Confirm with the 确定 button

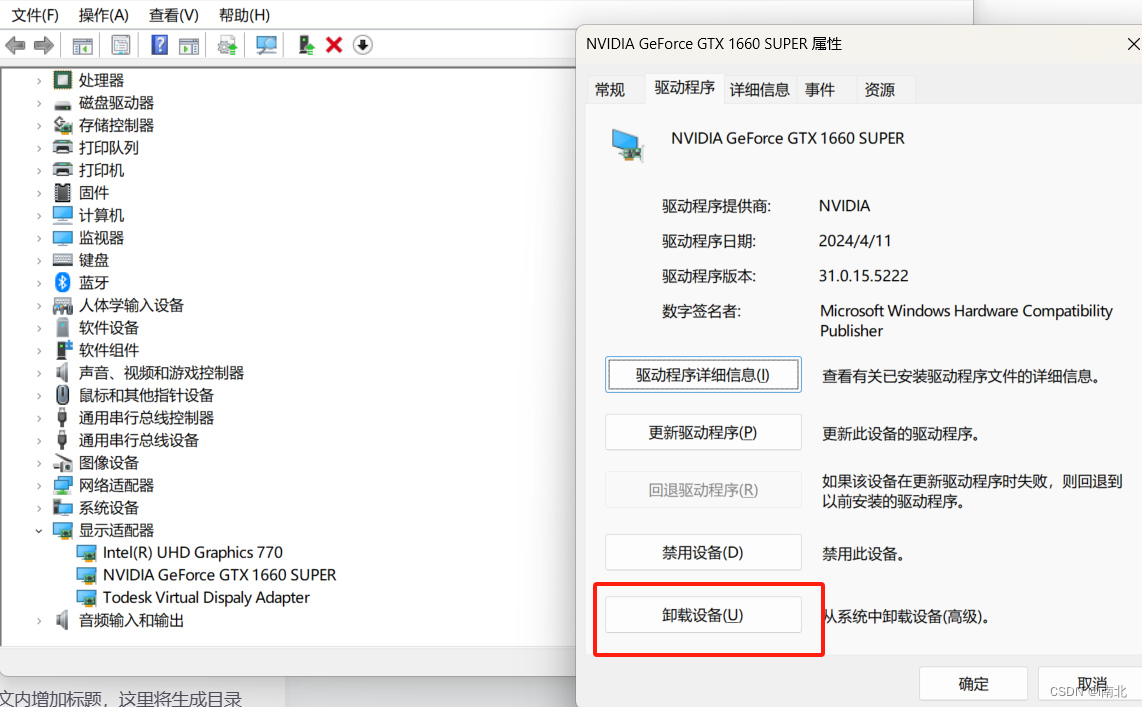tap(973, 684)
